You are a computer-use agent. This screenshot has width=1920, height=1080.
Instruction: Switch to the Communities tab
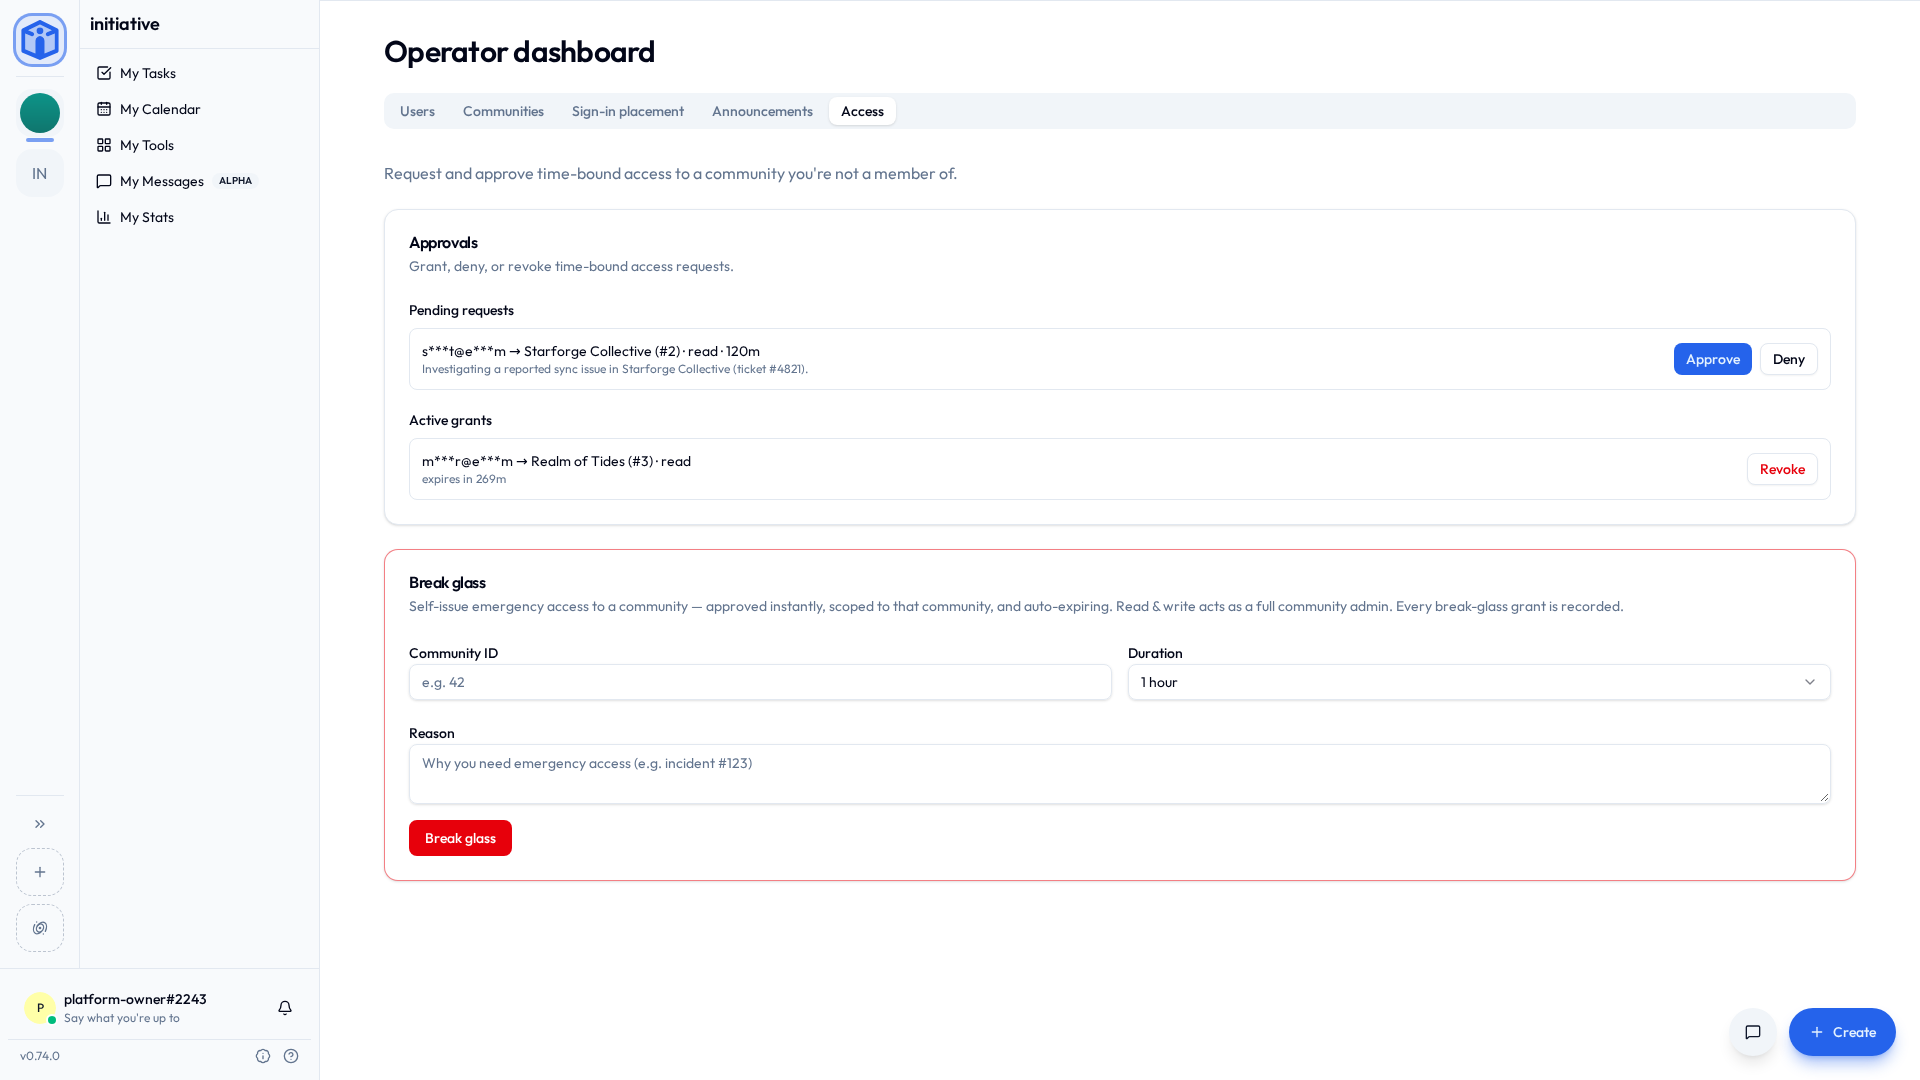click(503, 111)
